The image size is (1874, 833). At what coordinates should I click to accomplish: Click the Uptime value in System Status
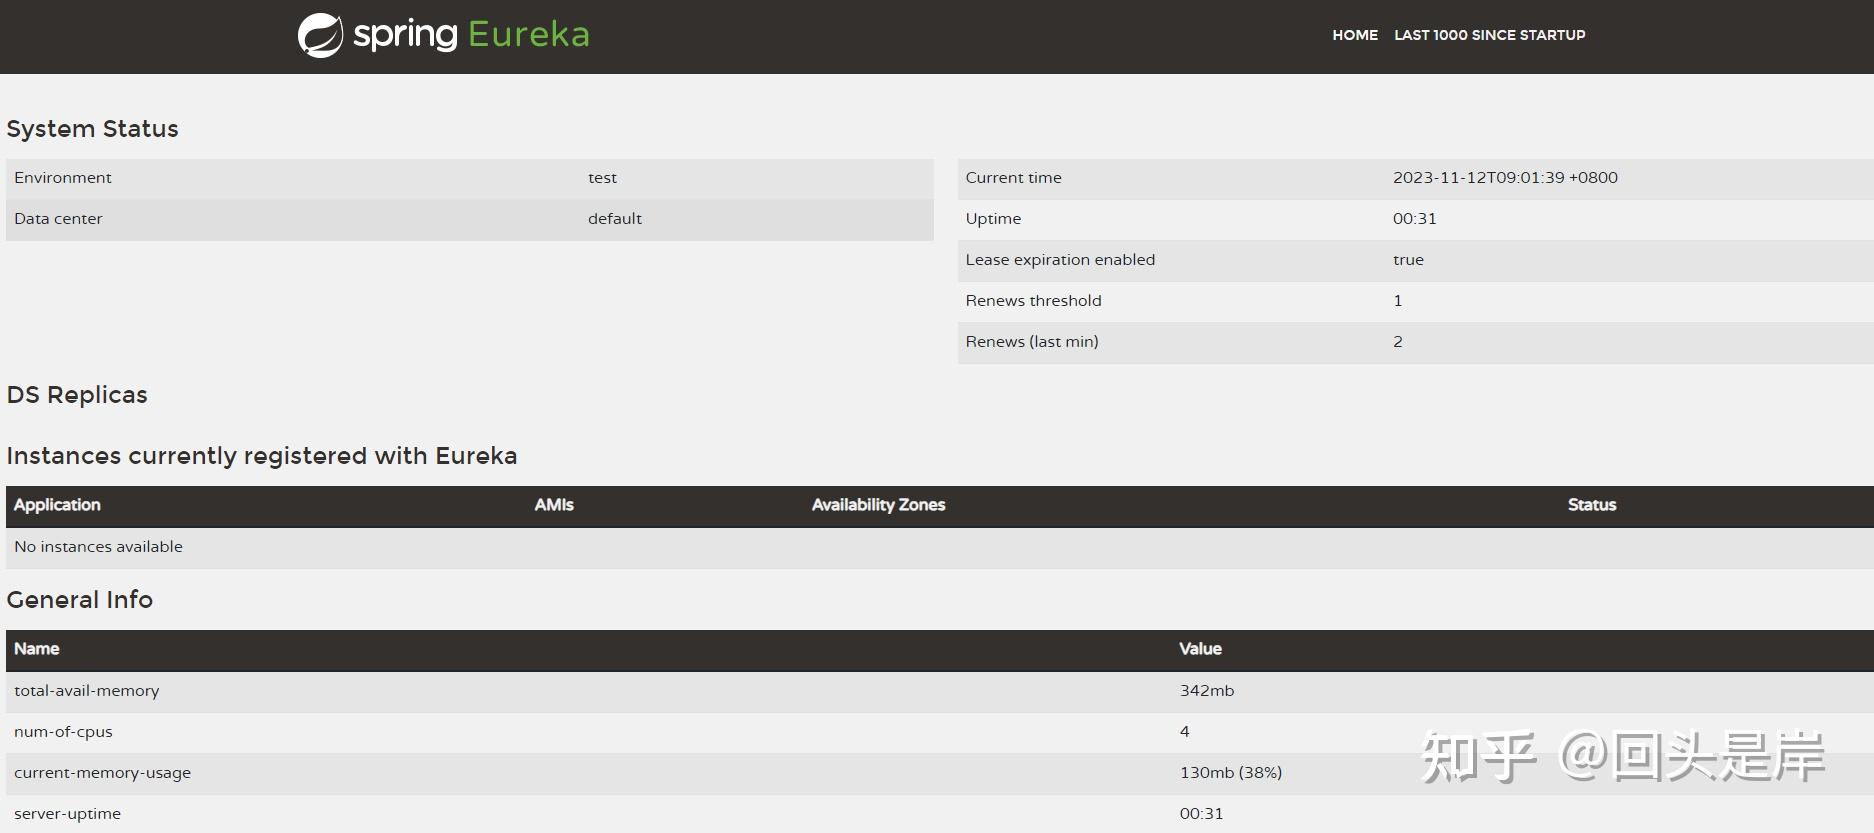point(1414,219)
